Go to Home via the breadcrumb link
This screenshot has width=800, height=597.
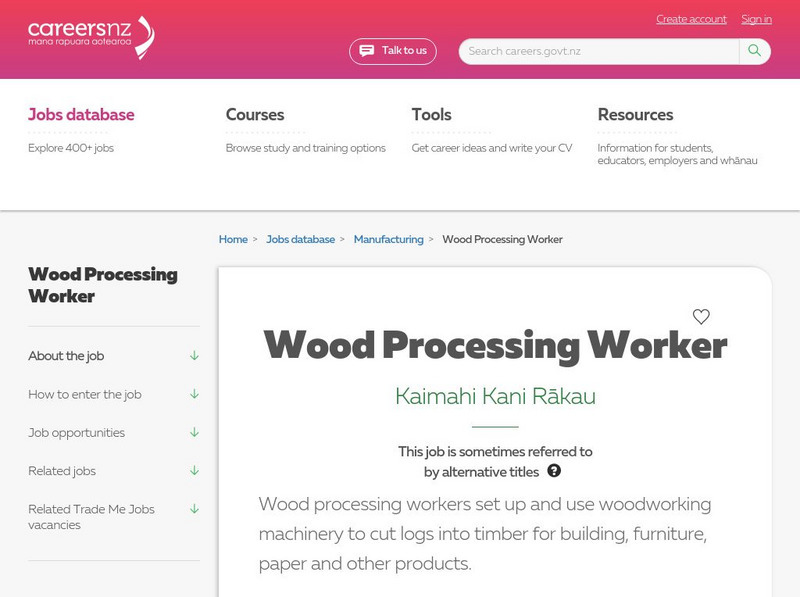pos(232,239)
